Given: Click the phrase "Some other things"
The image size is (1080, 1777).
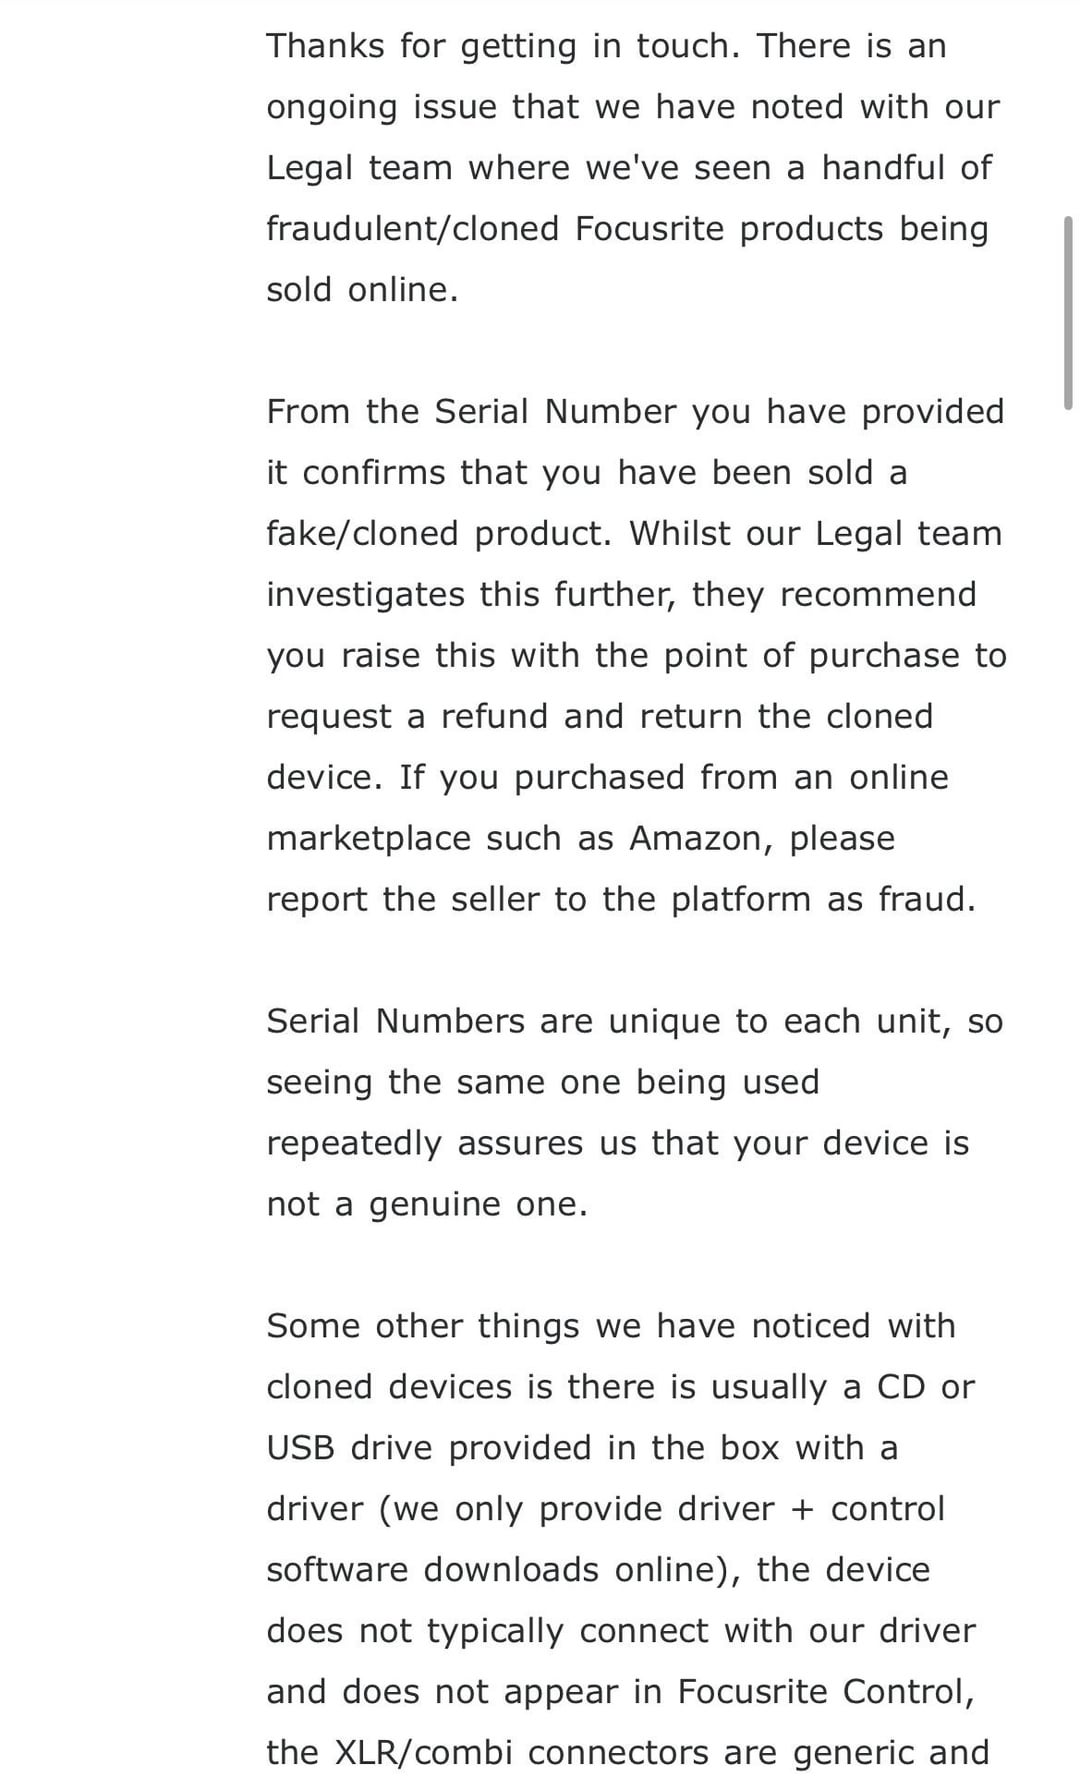Looking at the screenshot, I should click(421, 1326).
